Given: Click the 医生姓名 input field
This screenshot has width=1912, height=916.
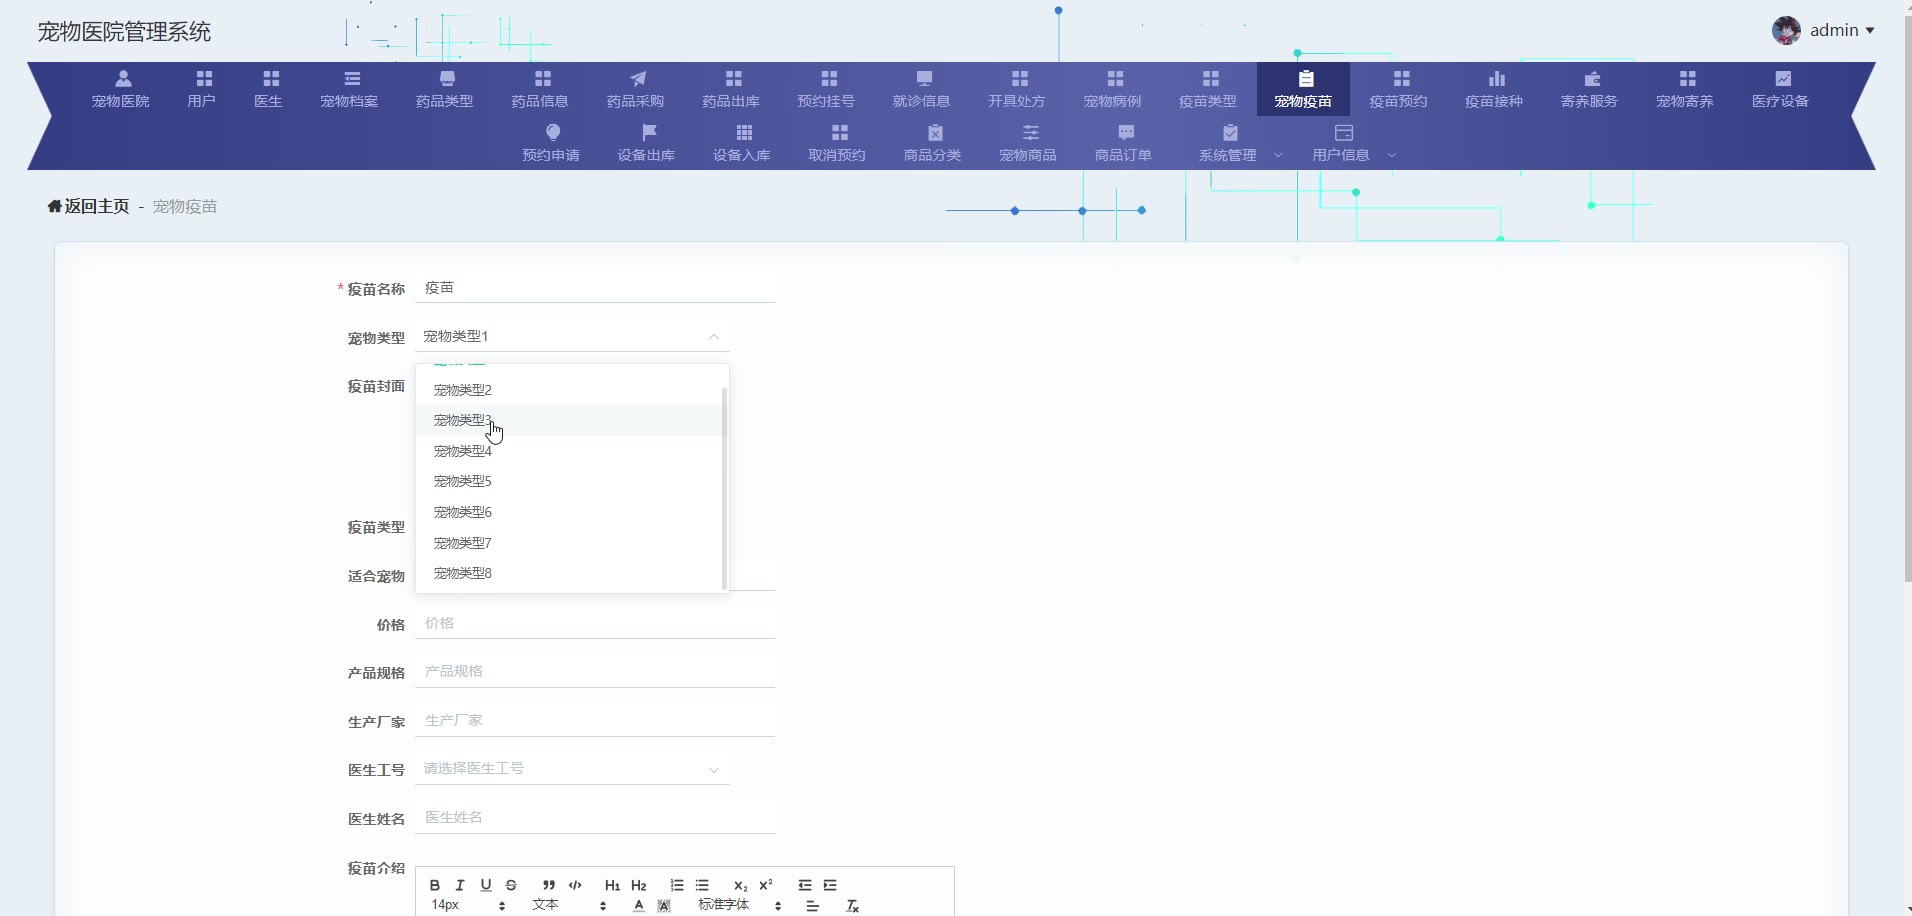Looking at the screenshot, I should (x=595, y=817).
